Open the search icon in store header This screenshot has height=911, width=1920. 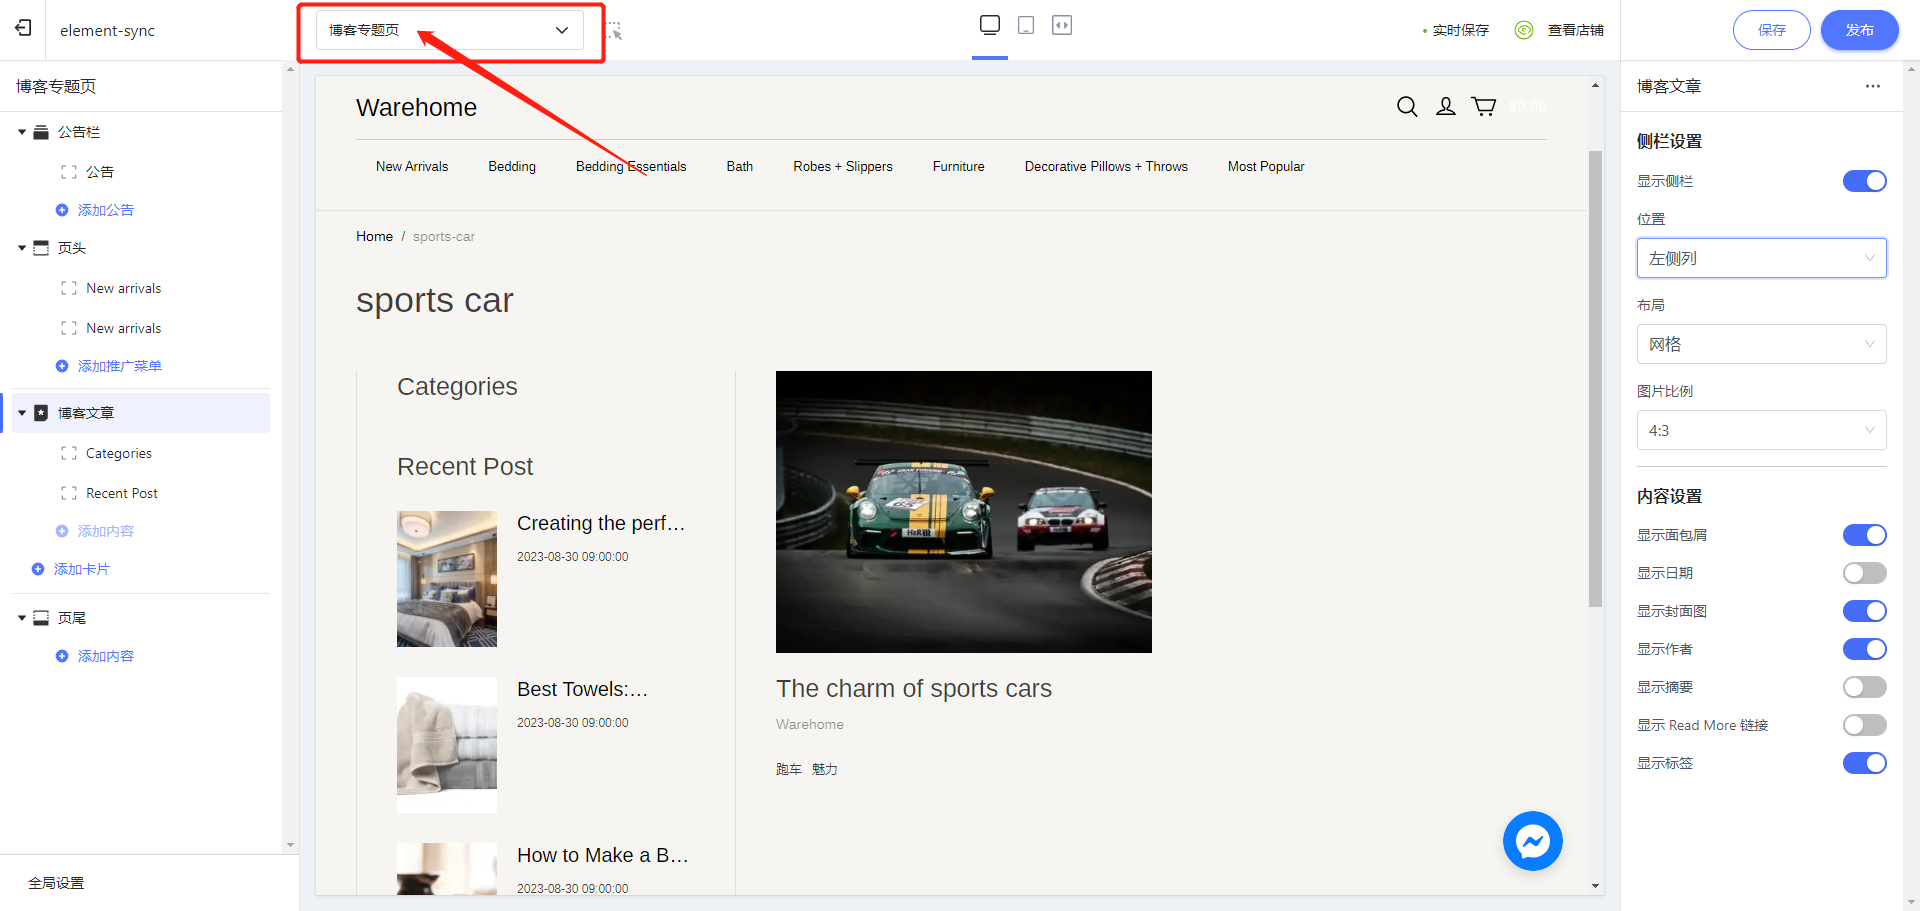pos(1407,106)
